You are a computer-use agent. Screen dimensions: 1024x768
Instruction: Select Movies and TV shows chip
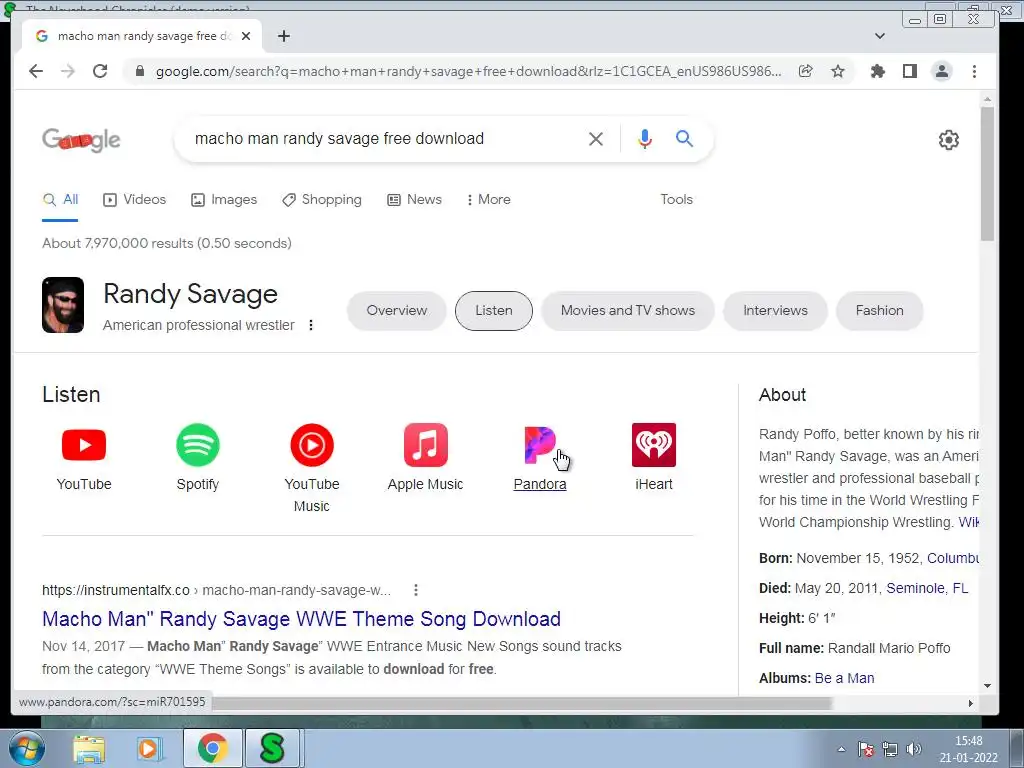(x=628, y=310)
